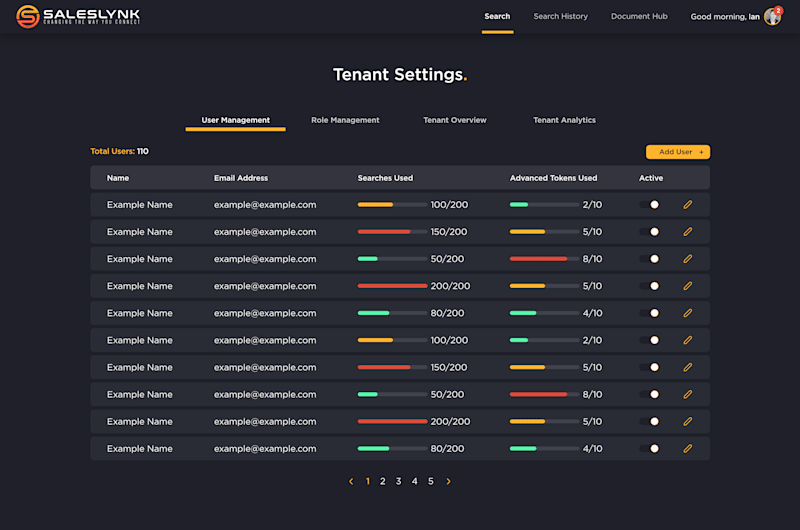This screenshot has height=530, width=800.
Task: Click Searches Used bar in first 100/200 row
Action: point(392,205)
